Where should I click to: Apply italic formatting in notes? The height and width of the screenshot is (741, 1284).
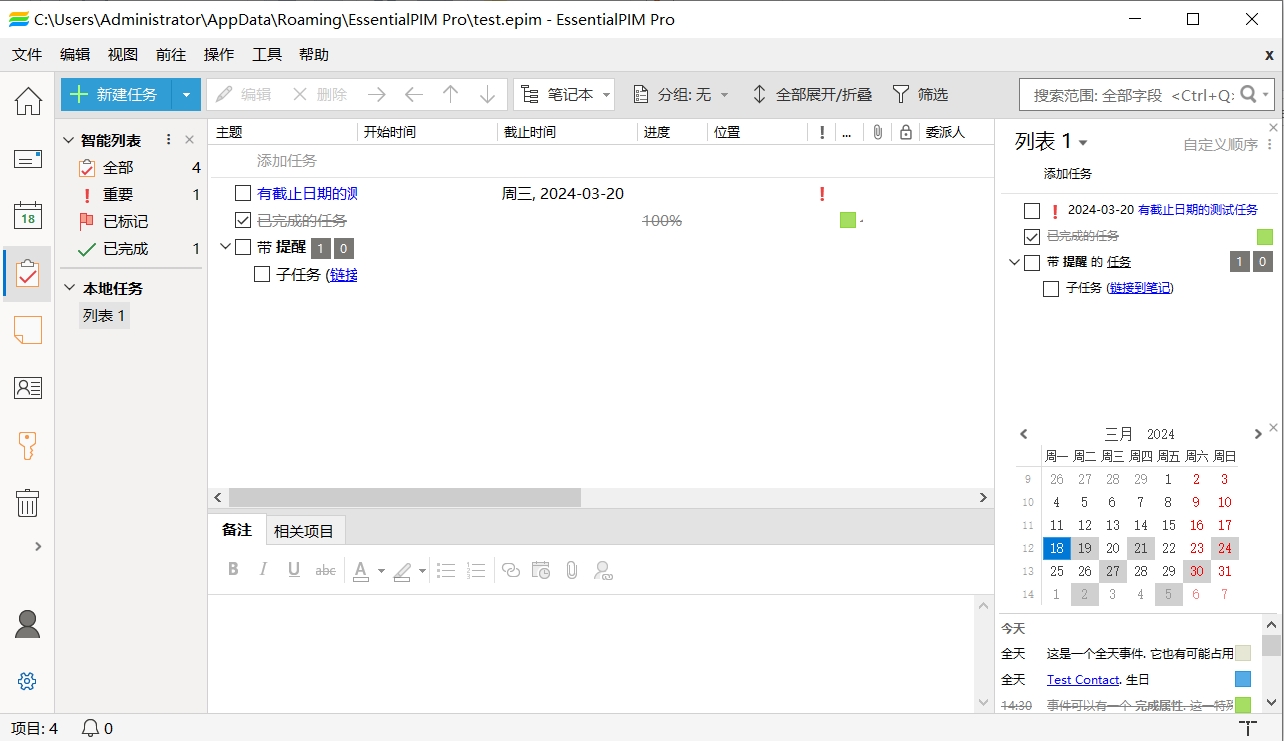(x=263, y=570)
